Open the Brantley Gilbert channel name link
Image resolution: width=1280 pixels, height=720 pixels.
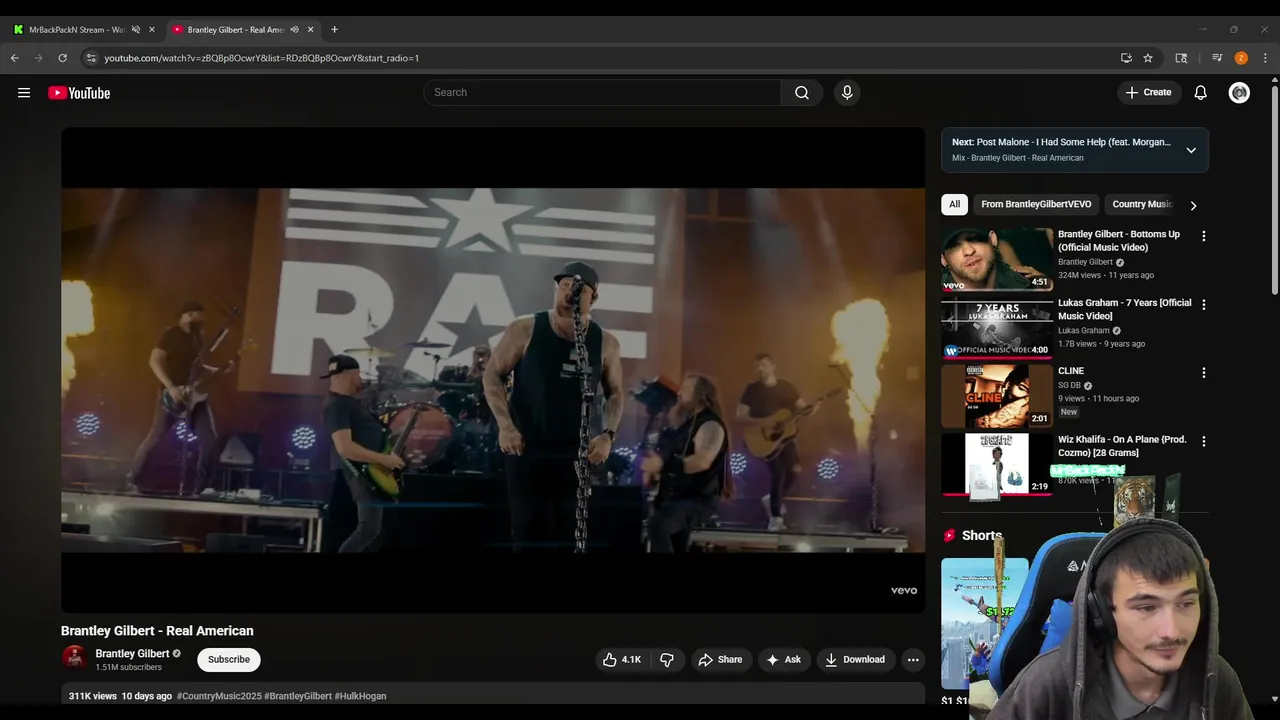132,653
